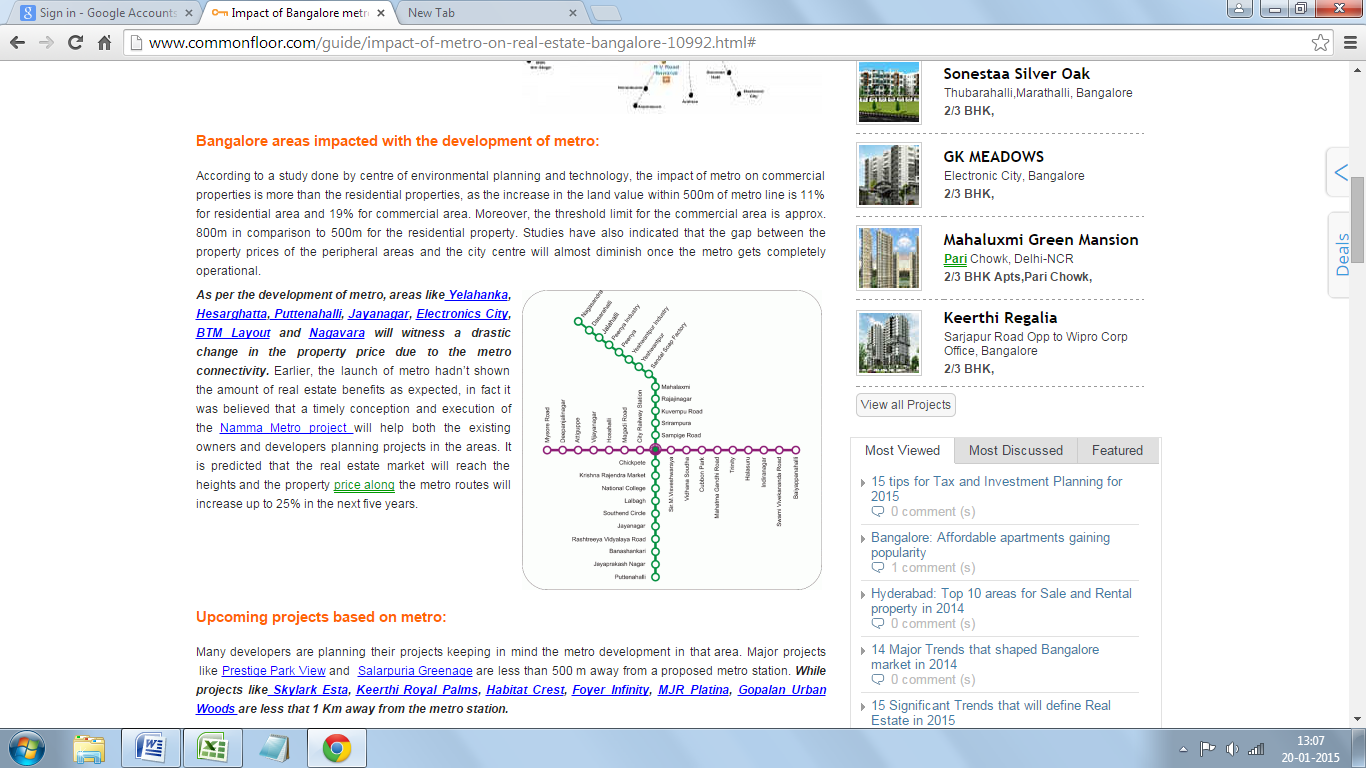Open the Deals side tab
The width and height of the screenshot is (1366, 768).
coord(1341,255)
